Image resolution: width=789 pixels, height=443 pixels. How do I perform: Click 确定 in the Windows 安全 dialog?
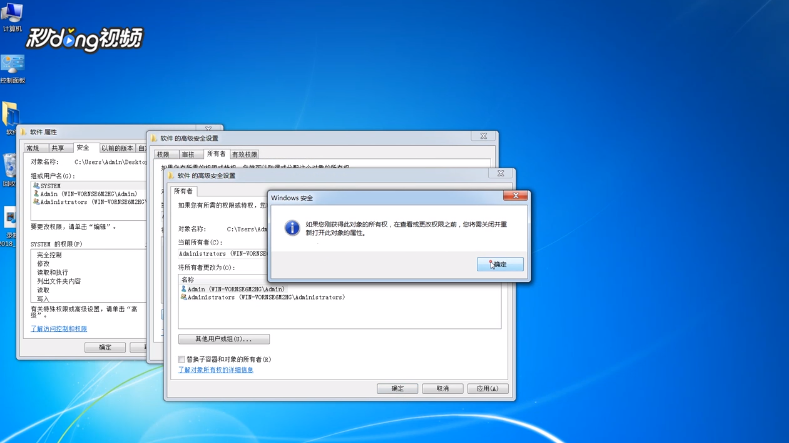point(500,264)
